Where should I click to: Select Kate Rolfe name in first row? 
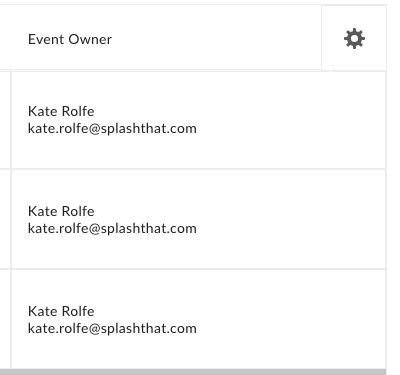click(61, 111)
